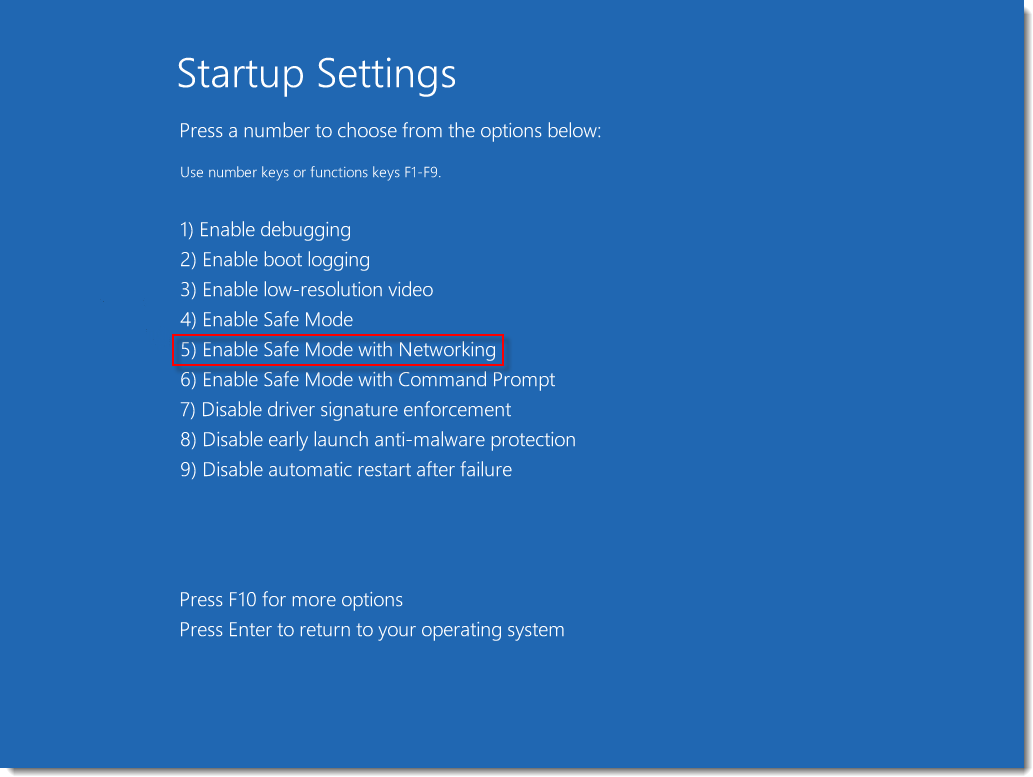Select Enable low-resolution video

(x=305, y=289)
